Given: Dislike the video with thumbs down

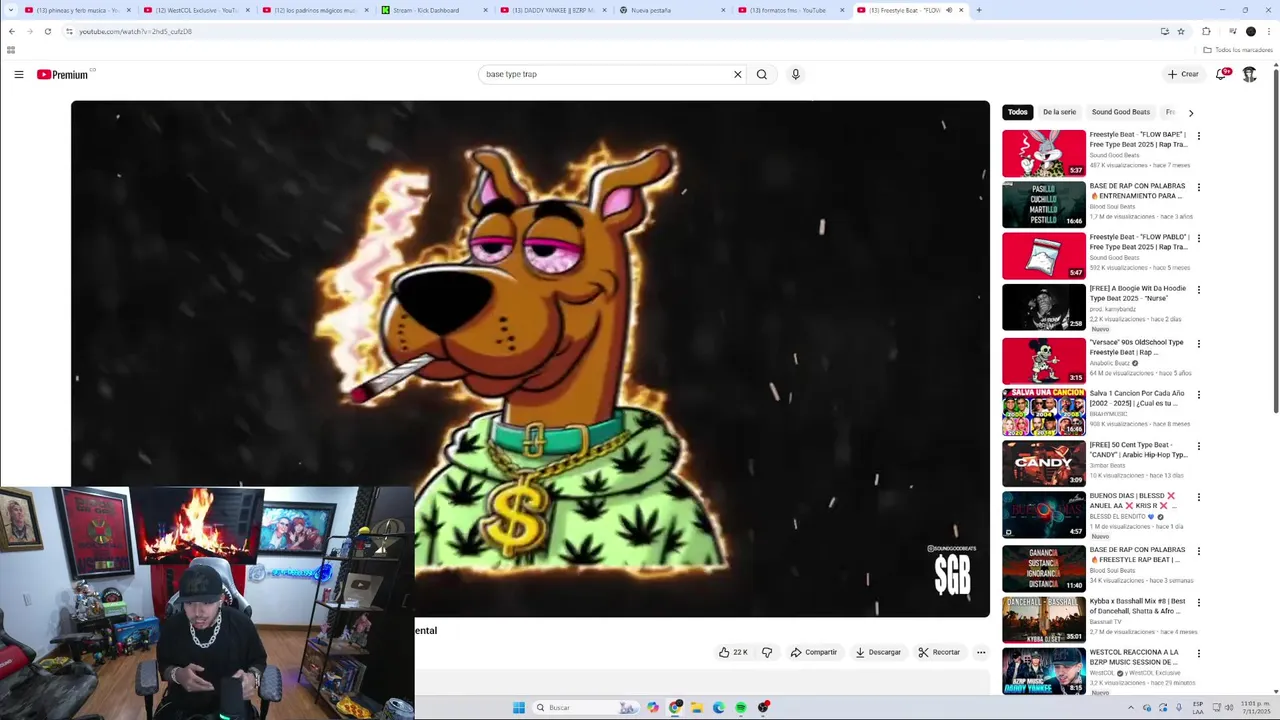Looking at the screenshot, I should [767, 652].
